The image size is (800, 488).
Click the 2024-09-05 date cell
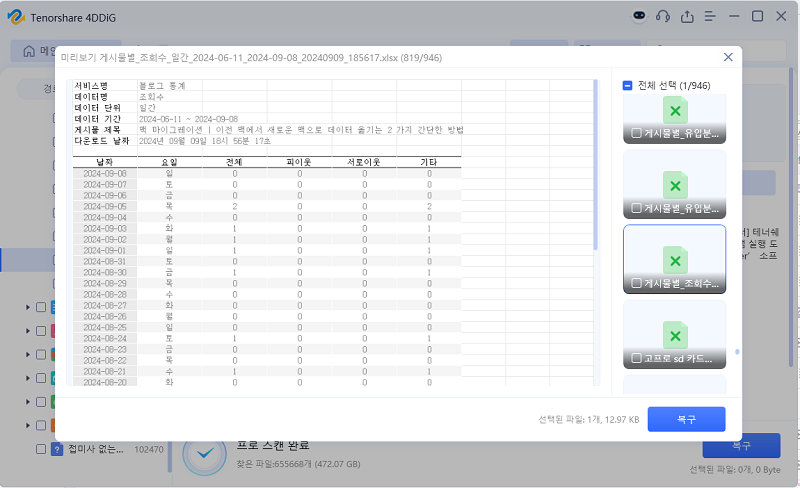tap(105, 206)
